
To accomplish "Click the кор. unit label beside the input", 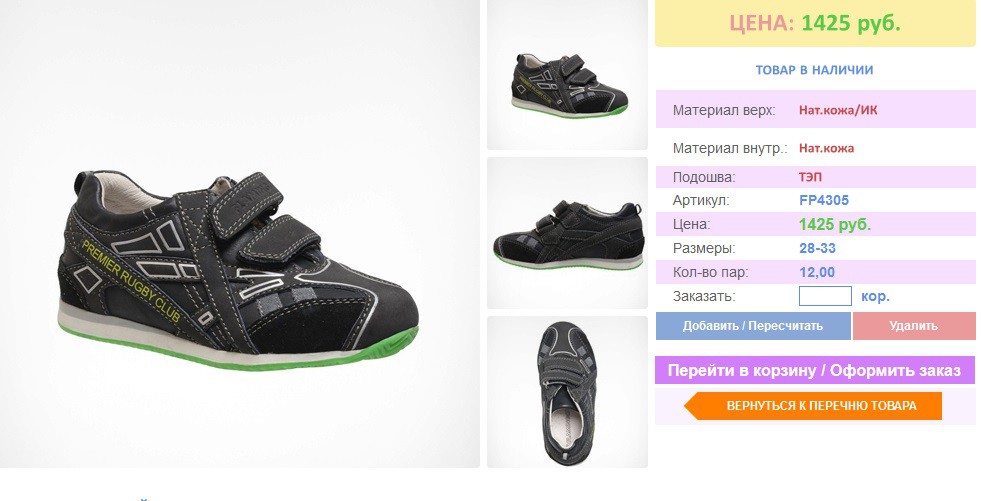I will tap(875, 296).
